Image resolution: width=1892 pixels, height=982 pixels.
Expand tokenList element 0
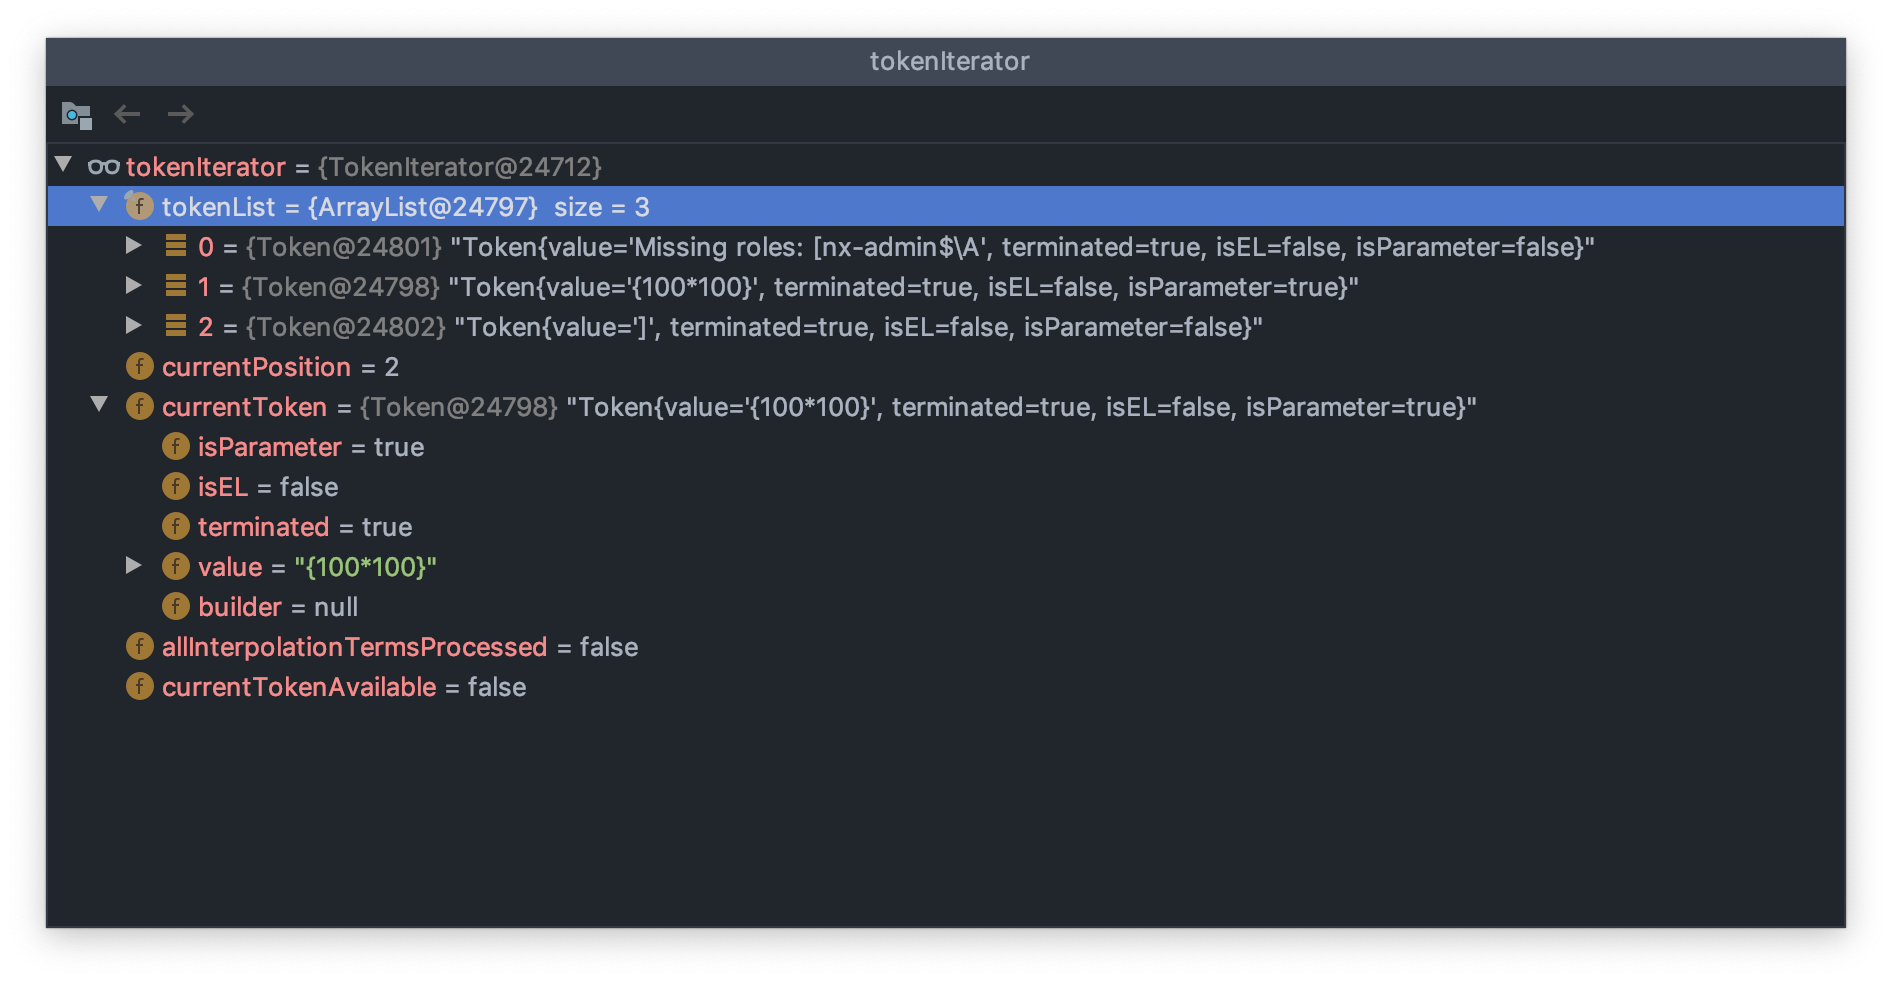[133, 245]
